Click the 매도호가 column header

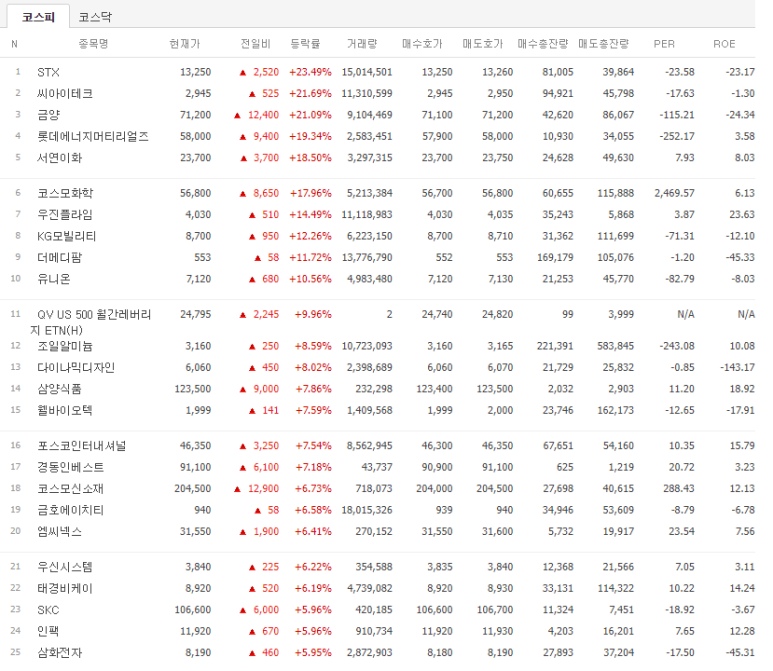483,44
